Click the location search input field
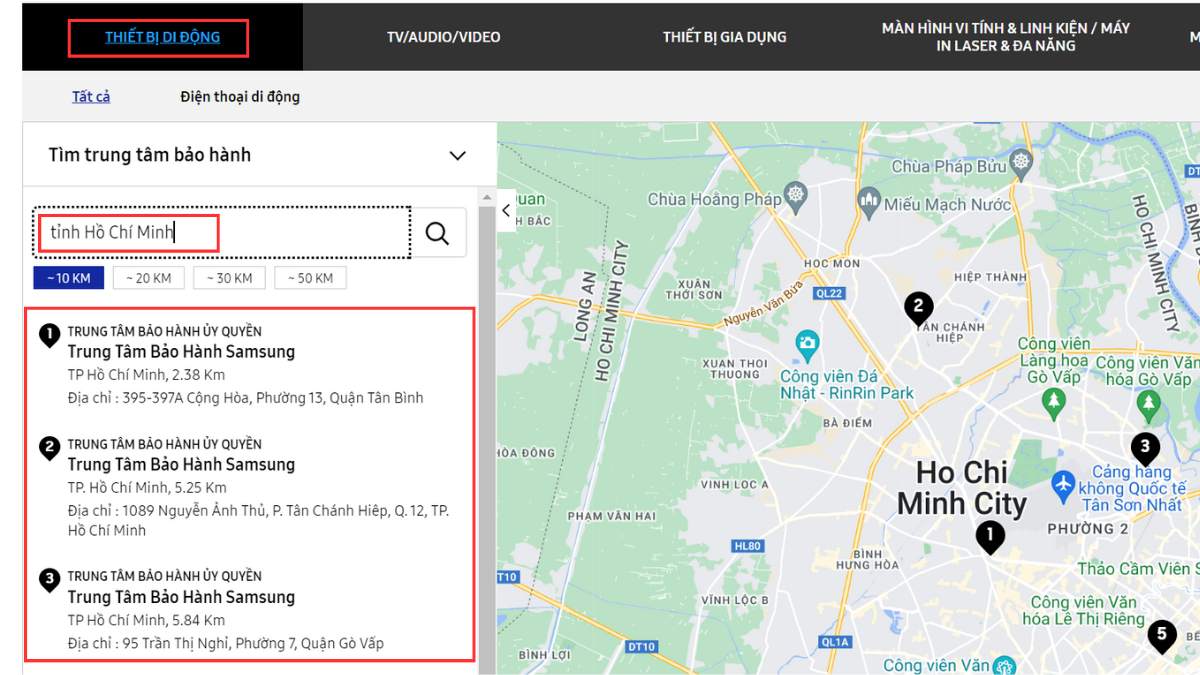This screenshot has width=1200, height=675. tap(222, 233)
